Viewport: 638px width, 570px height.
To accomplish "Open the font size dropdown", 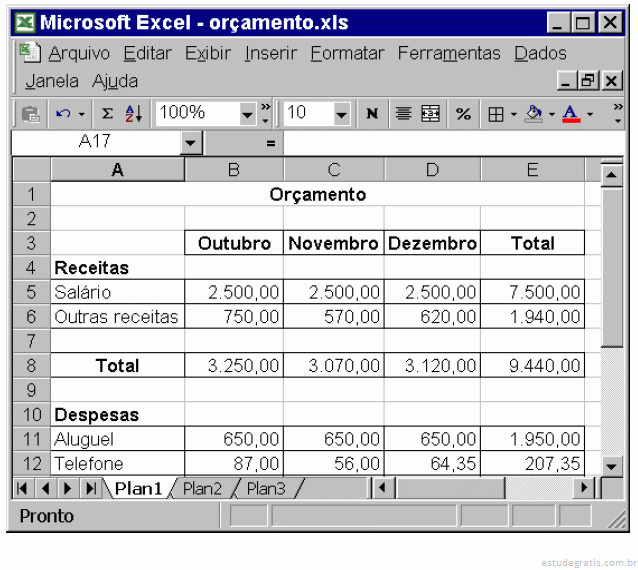I will click(342, 114).
